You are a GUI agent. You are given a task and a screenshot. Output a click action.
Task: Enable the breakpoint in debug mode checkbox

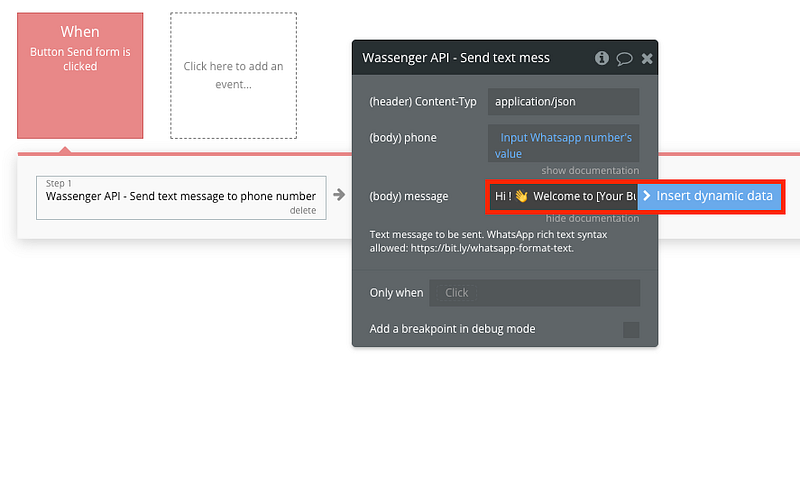(x=631, y=329)
